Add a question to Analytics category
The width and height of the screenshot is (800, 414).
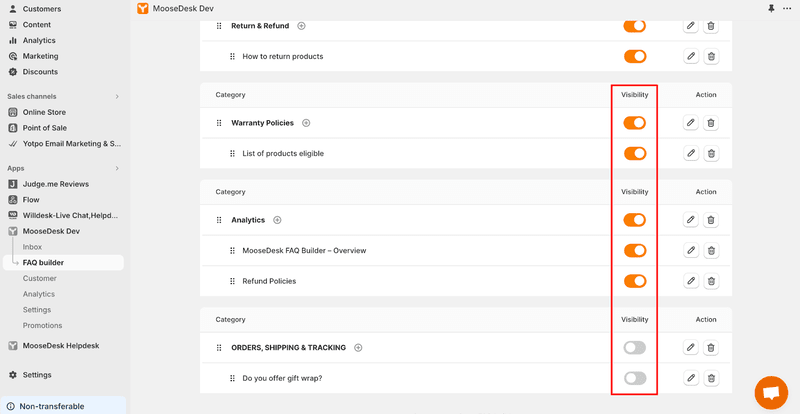pos(277,220)
